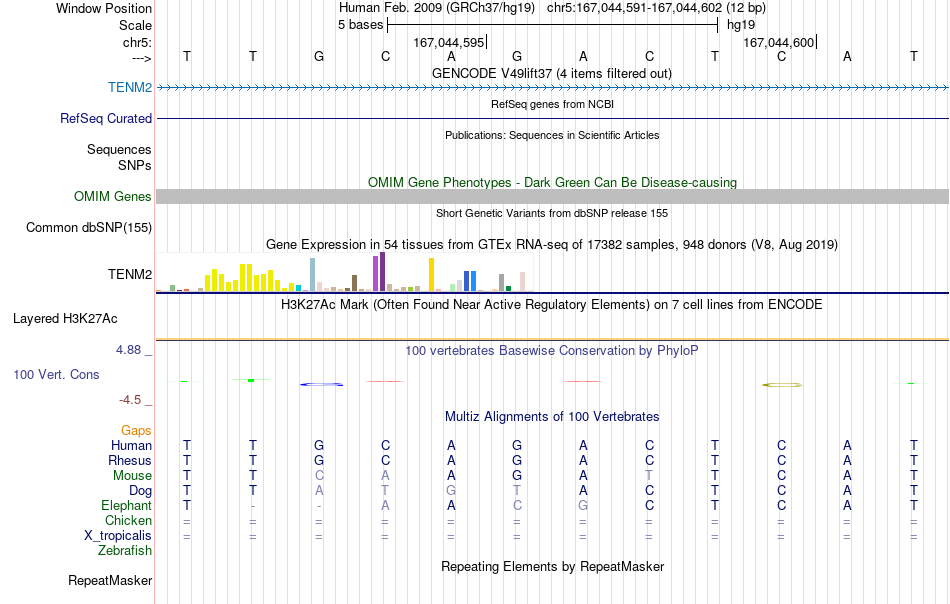This screenshot has width=950, height=604.
Task: Click the 100 Vert. Cons track label
Action: point(56,374)
